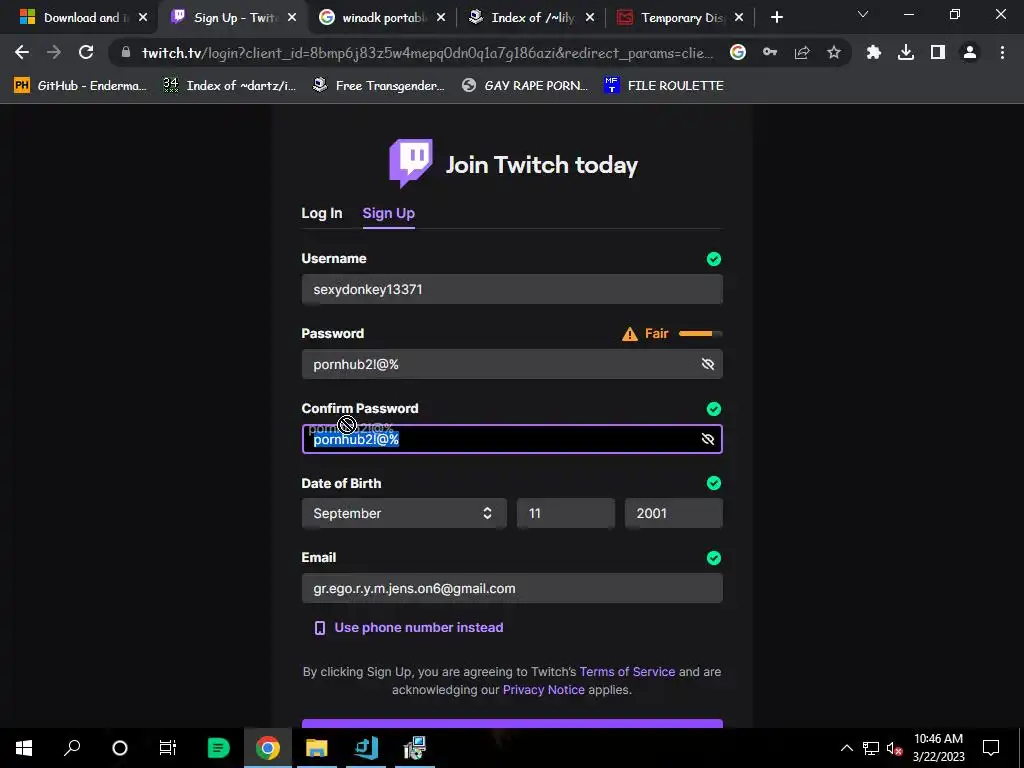This screenshot has height=768, width=1024.
Task: Open the Terms of Service link
Action: pyautogui.click(x=627, y=672)
